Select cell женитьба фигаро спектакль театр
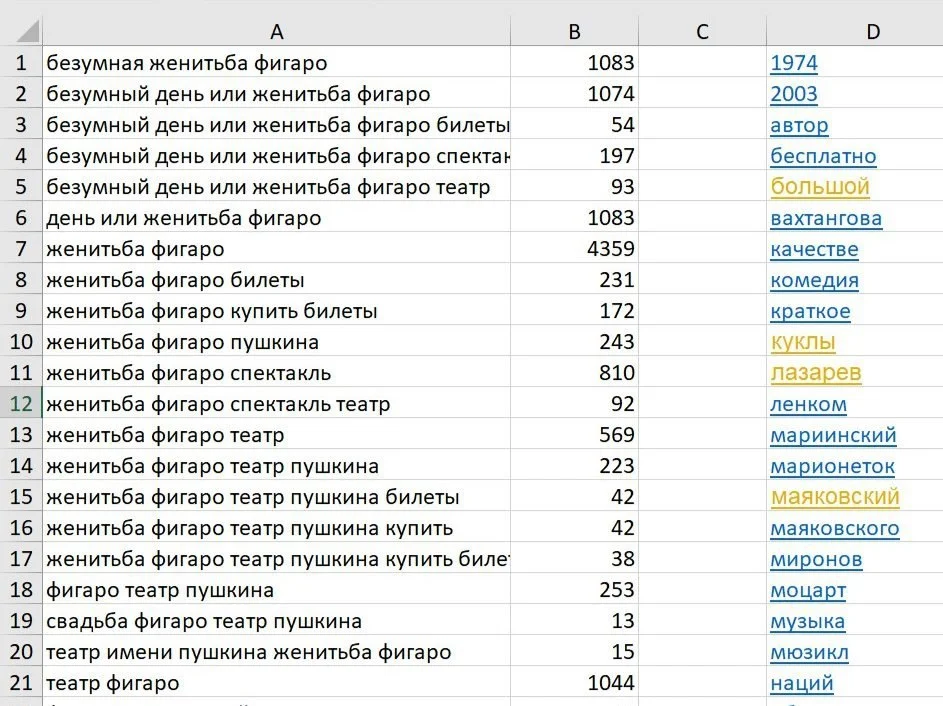The width and height of the screenshot is (943, 706). coord(277,404)
